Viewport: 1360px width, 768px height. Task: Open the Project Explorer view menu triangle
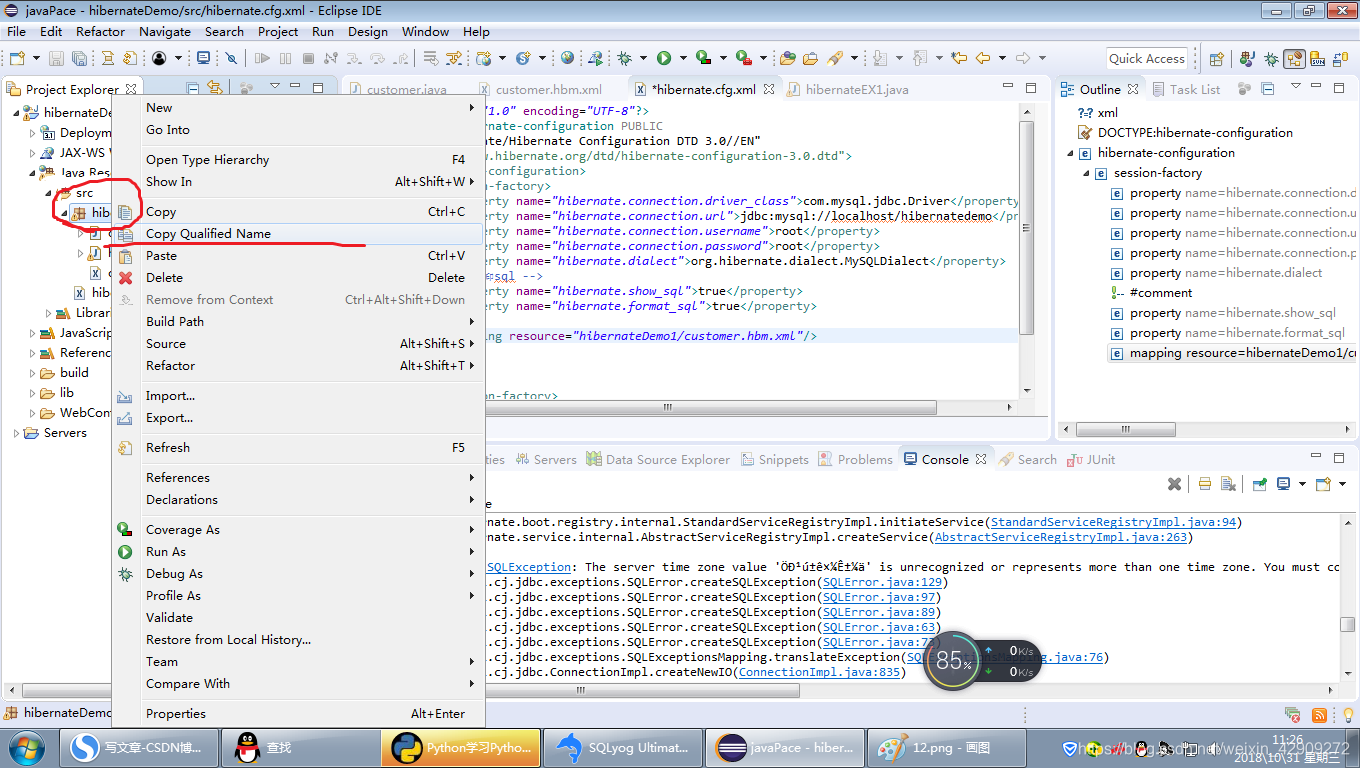275,86
